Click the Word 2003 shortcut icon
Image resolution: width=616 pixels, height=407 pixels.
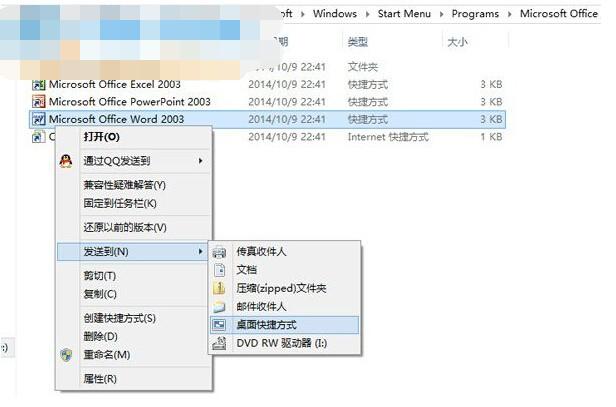(x=38, y=119)
